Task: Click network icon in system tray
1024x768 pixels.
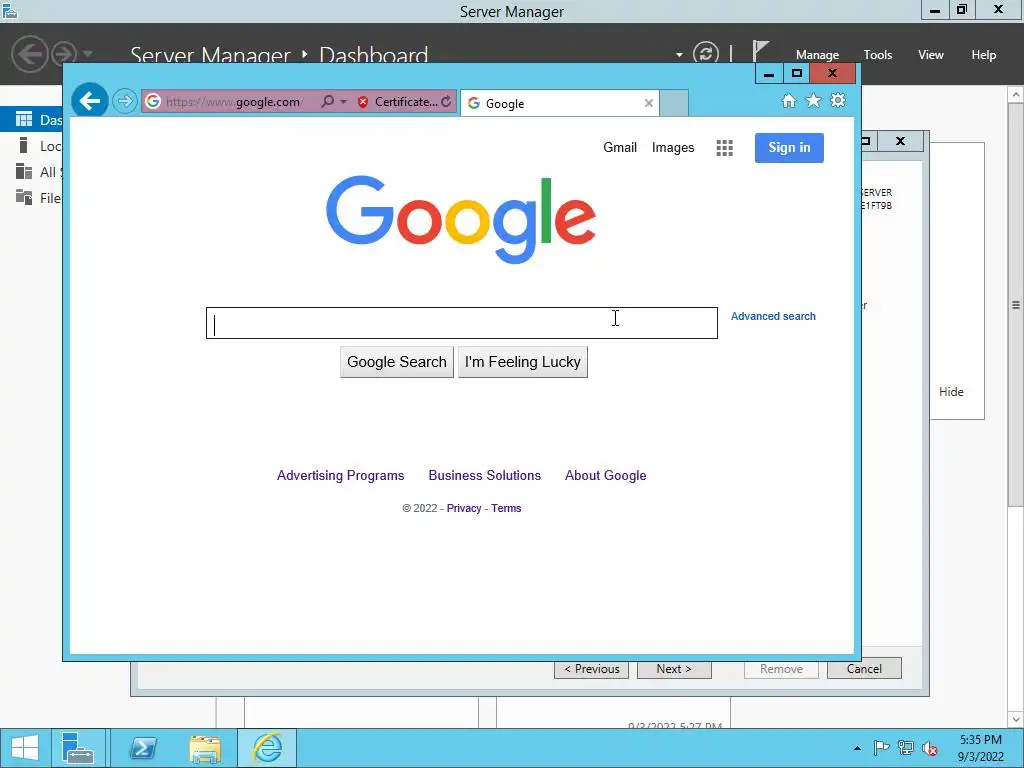Action: [905, 748]
